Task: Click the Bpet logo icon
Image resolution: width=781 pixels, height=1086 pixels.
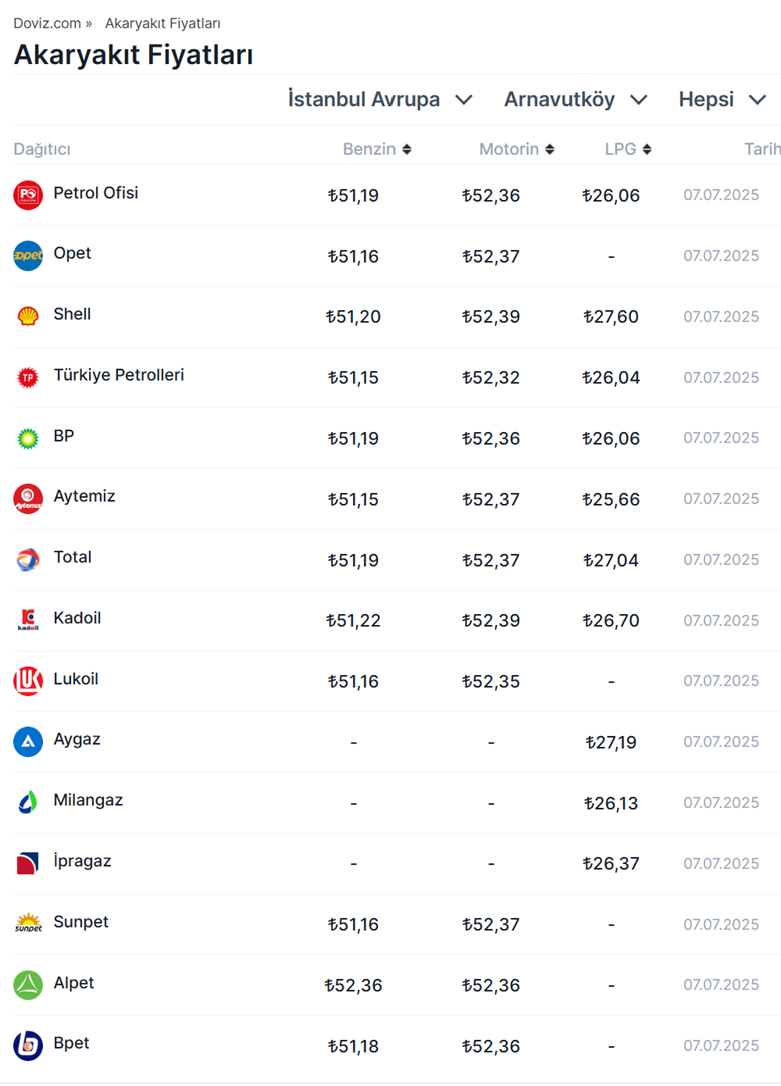Action: (x=28, y=1045)
